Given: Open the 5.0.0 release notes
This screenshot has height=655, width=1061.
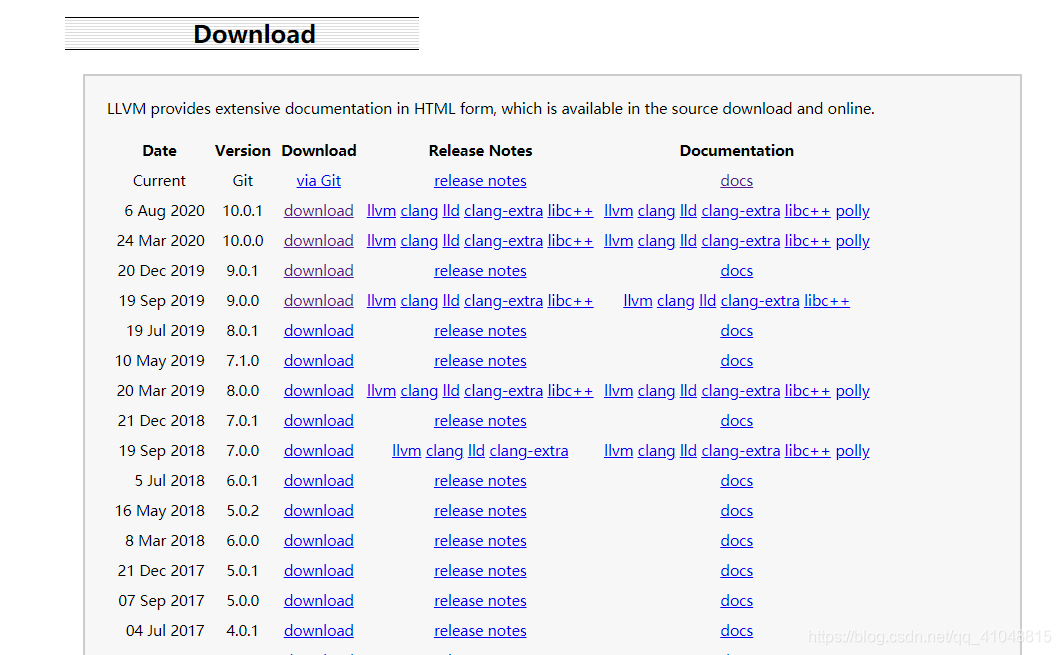Looking at the screenshot, I should (480, 601).
